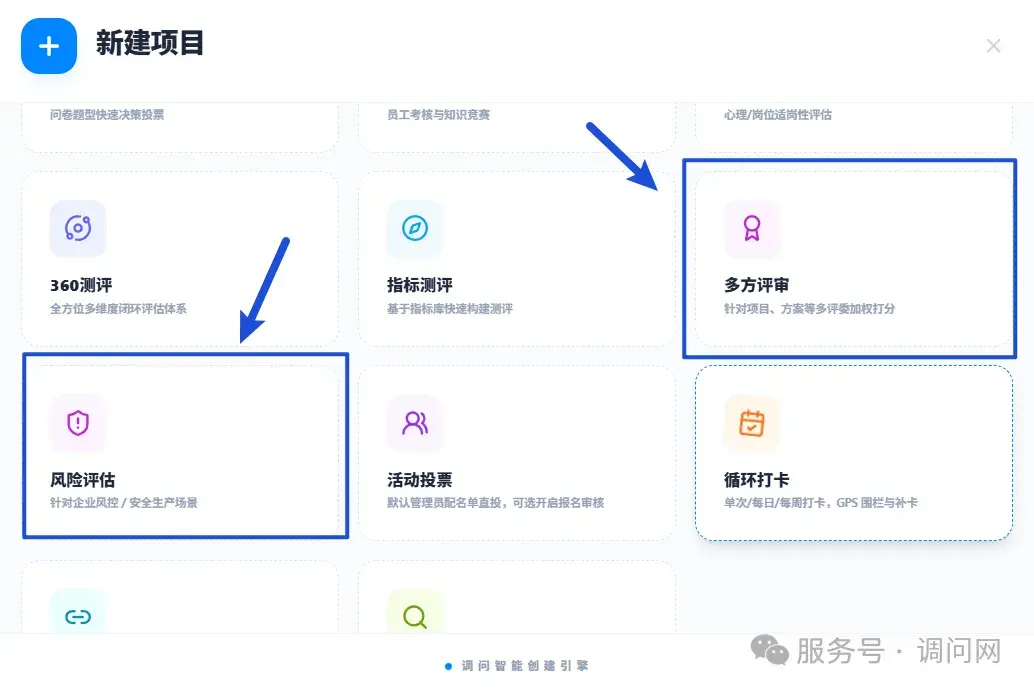This screenshot has height=692, width=1034.
Task: Open the 多方评审 title
Action: [756, 285]
